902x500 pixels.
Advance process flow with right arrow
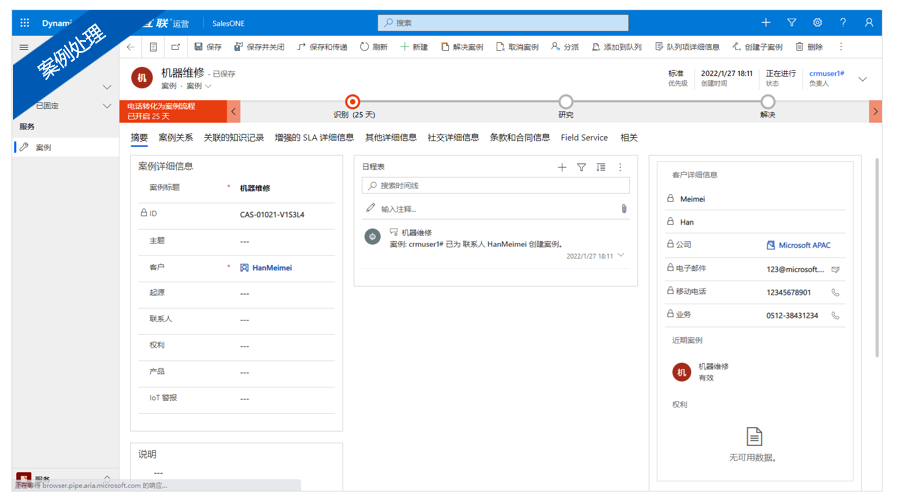875,112
